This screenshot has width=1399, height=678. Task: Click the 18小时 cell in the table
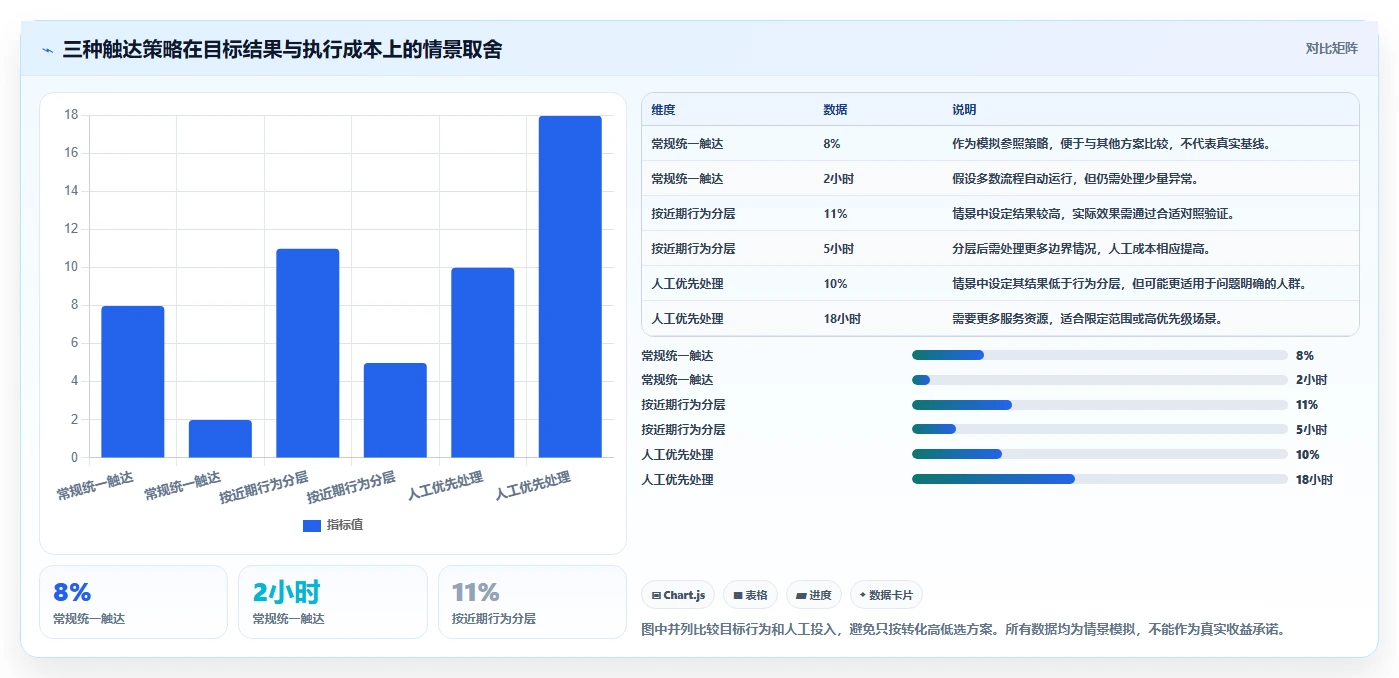coord(842,319)
